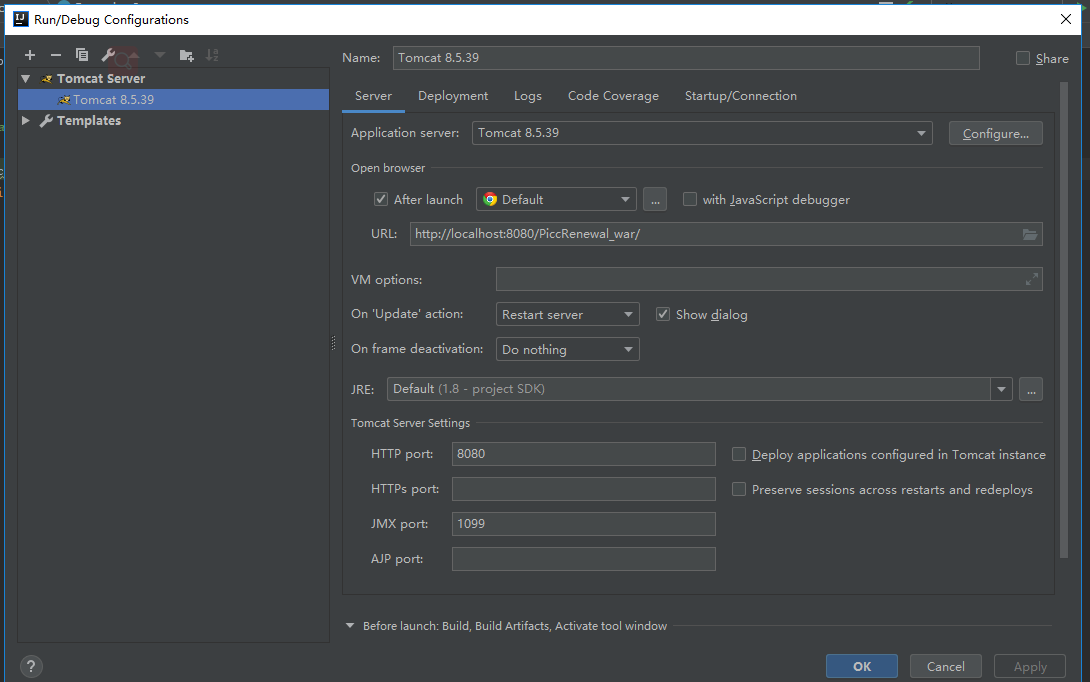Click the browse folder icon in URL field
This screenshot has height=682, width=1090.
pos(1030,234)
